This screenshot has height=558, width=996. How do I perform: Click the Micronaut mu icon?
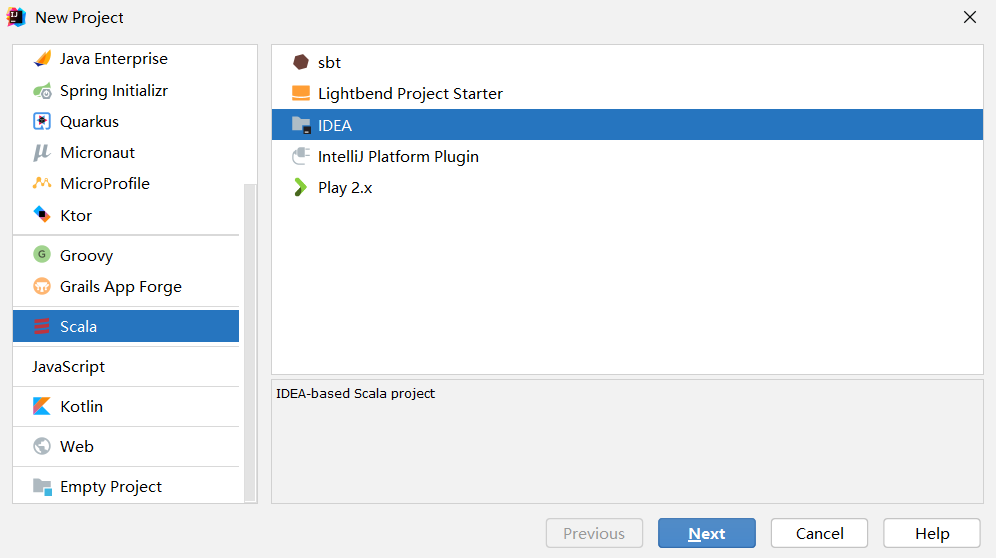(x=42, y=153)
